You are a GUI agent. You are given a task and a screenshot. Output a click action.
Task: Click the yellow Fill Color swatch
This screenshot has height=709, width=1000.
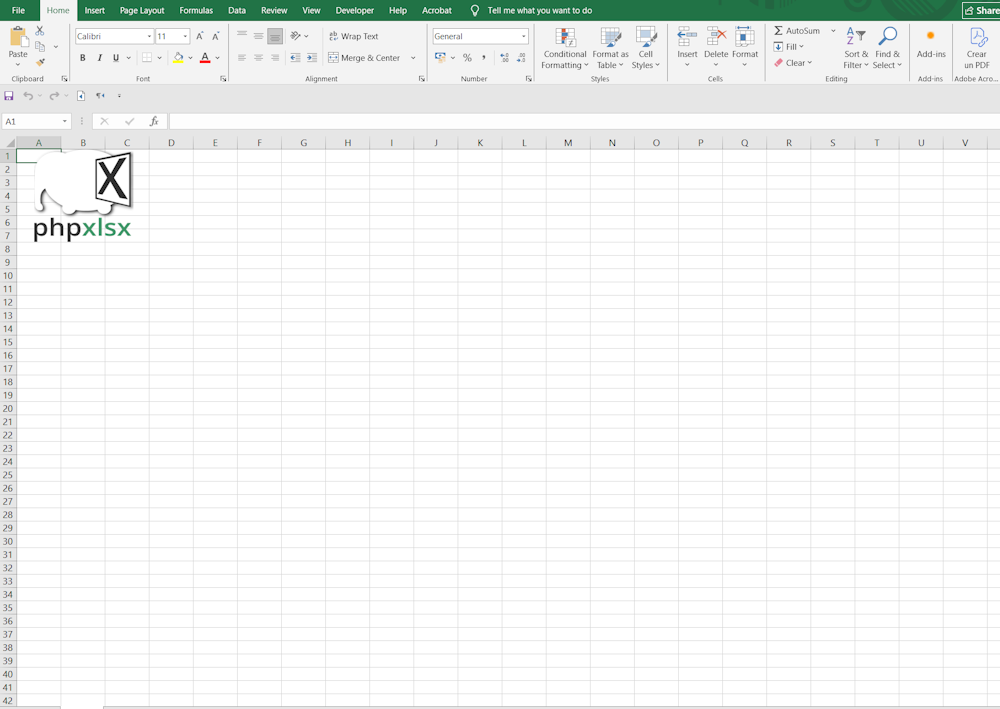pos(178,58)
